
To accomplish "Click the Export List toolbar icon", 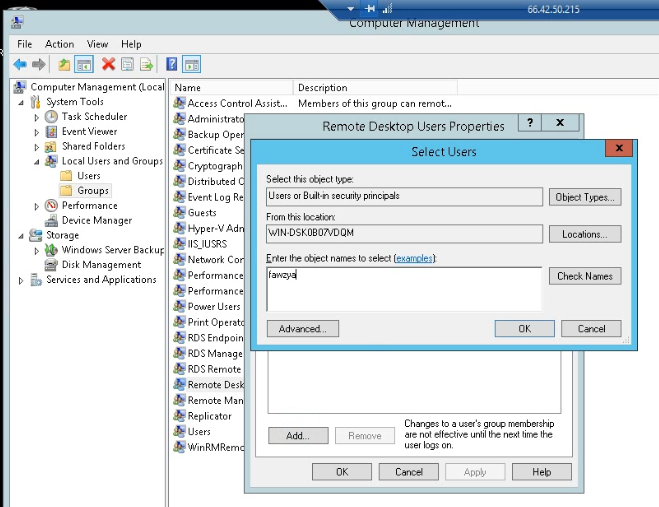I will [146, 64].
